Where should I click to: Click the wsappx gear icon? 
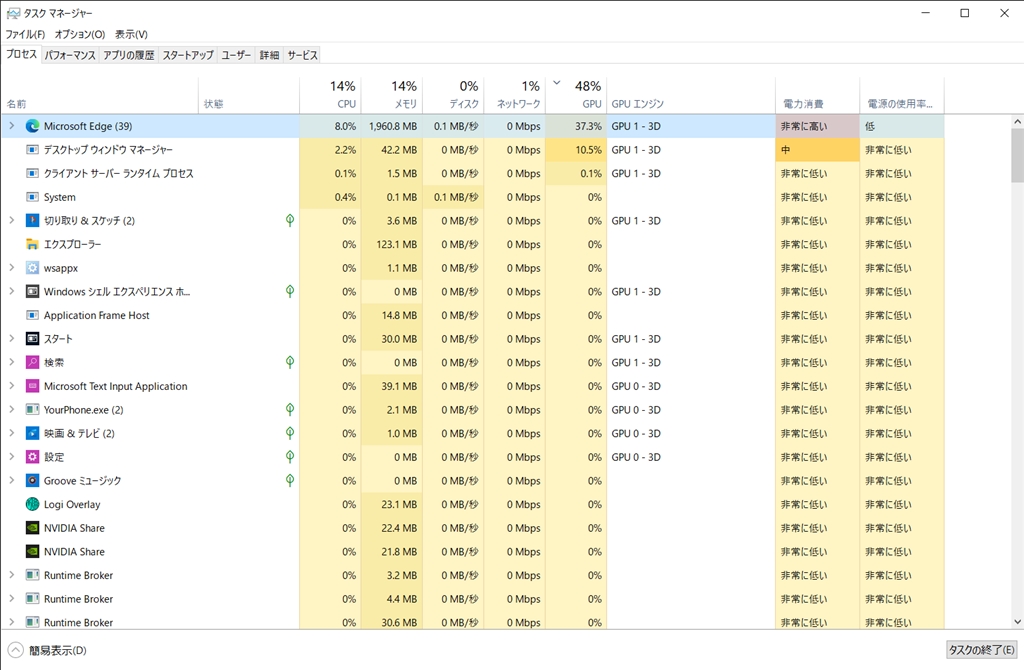tap(32, 268)
